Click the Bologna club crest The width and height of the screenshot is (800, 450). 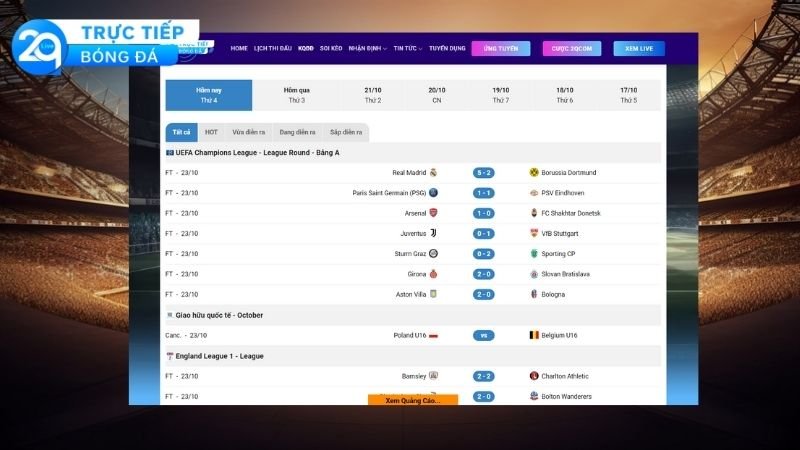point(534,294)
